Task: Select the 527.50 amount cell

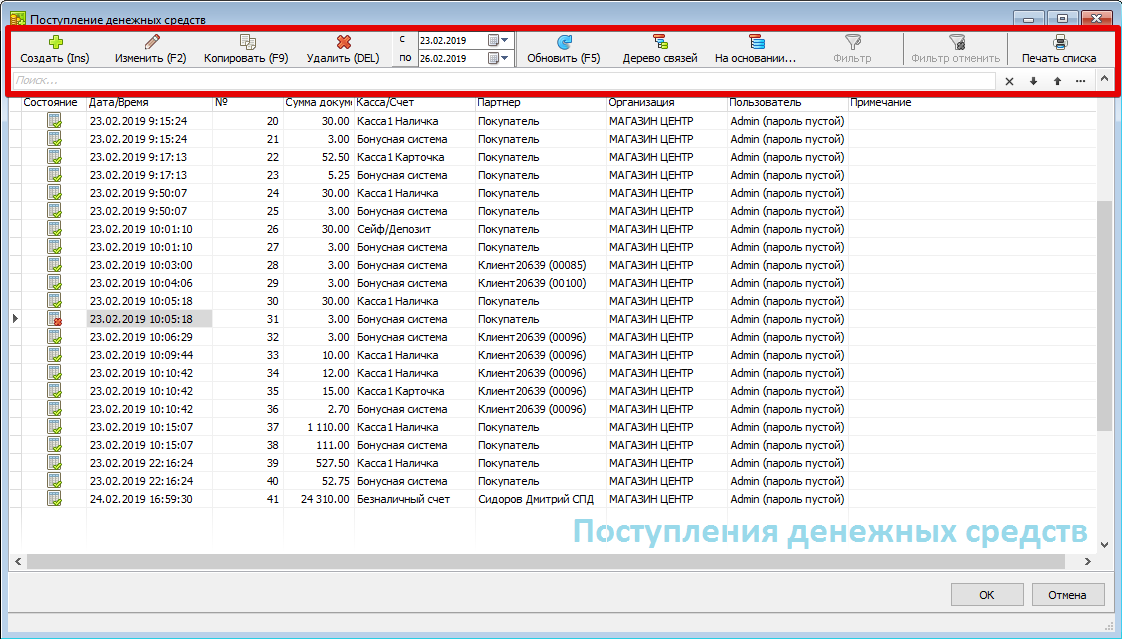Action: 318,463
